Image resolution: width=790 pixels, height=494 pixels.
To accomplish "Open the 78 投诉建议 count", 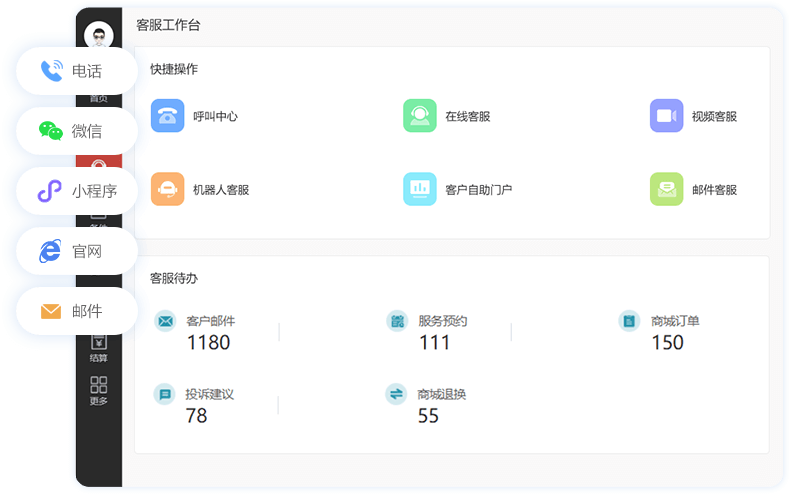I will 196,416.
